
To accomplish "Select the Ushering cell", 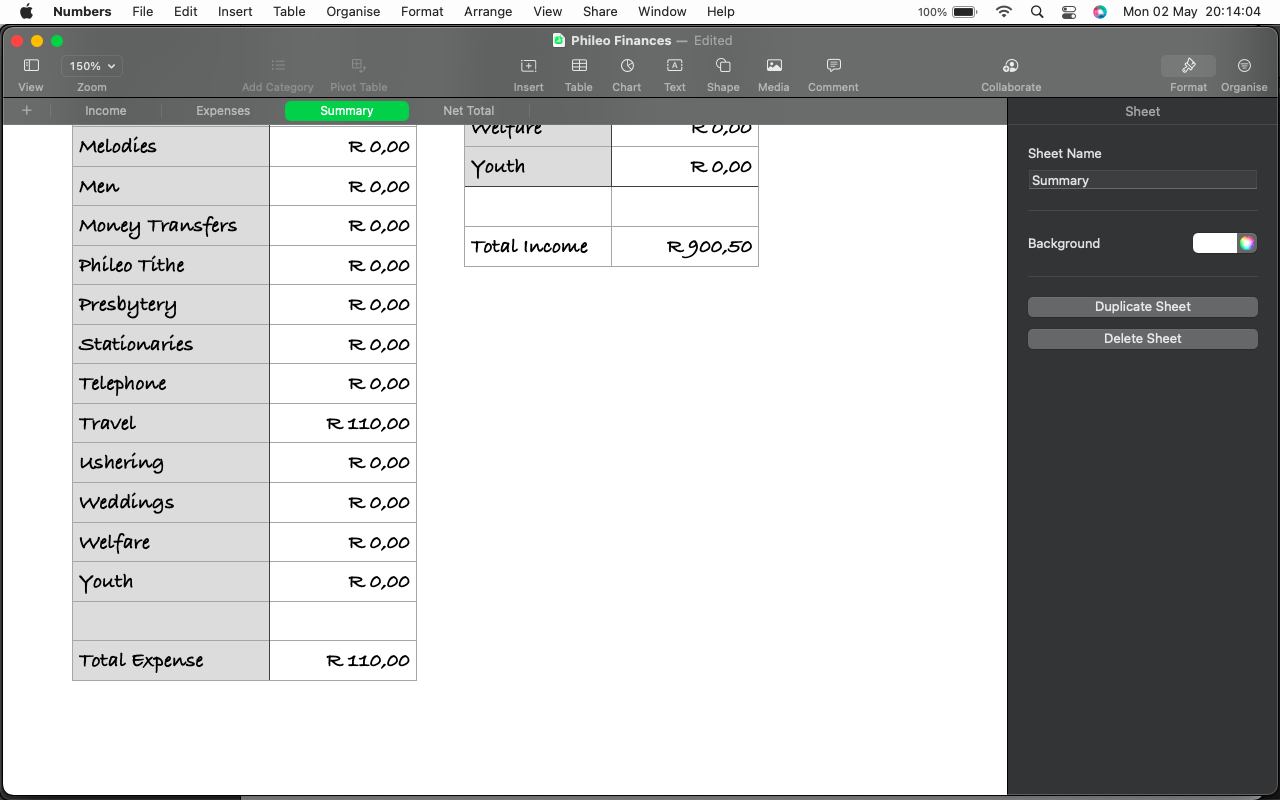I will 171,463.
